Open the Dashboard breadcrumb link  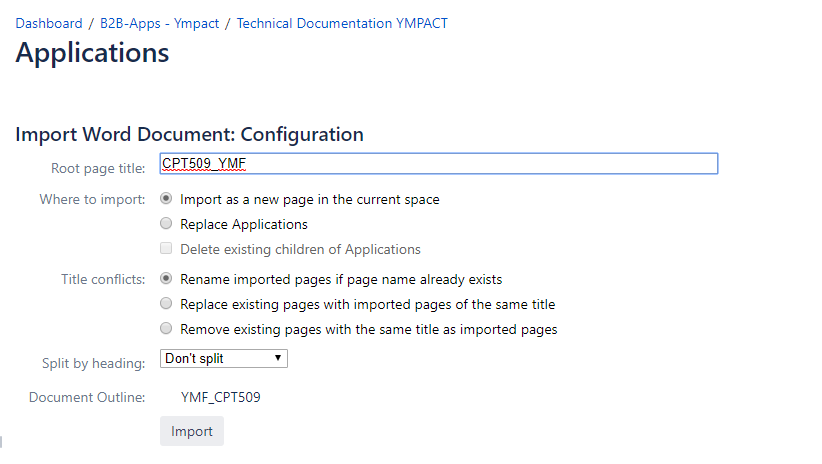click(49, 24)
